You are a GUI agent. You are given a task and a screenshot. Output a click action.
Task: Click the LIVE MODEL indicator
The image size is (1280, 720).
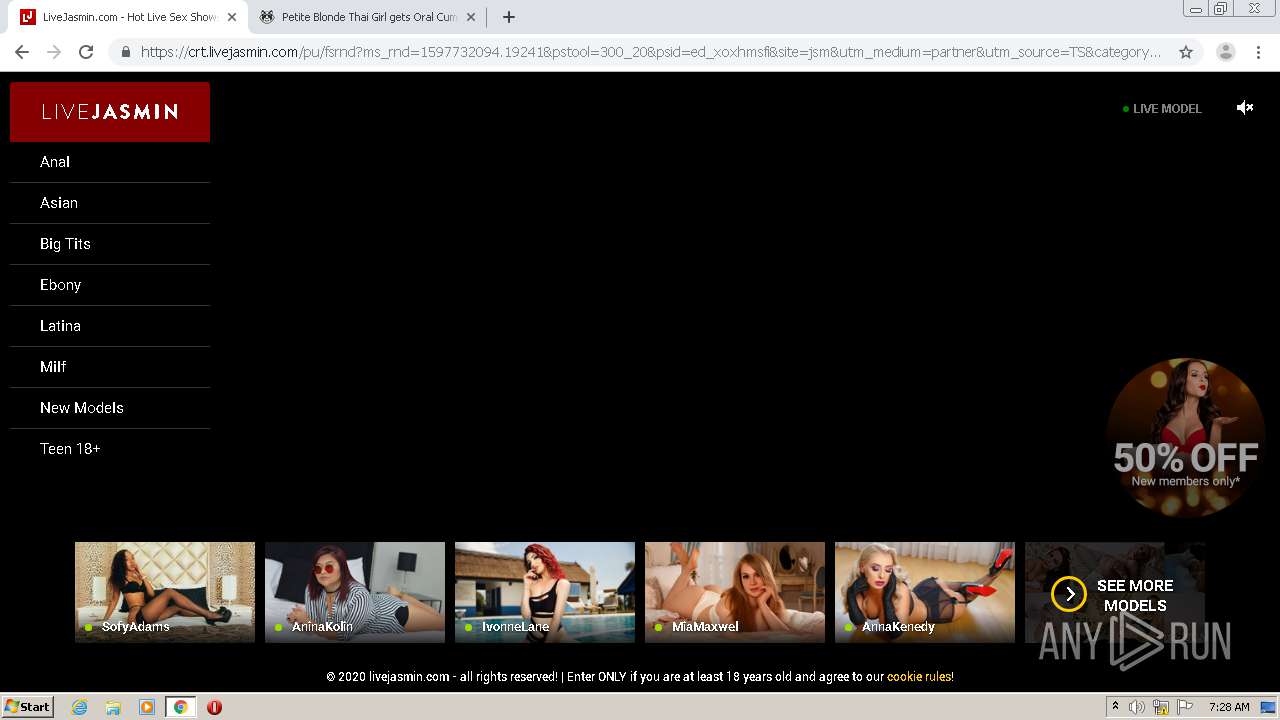click(1162, 108)
